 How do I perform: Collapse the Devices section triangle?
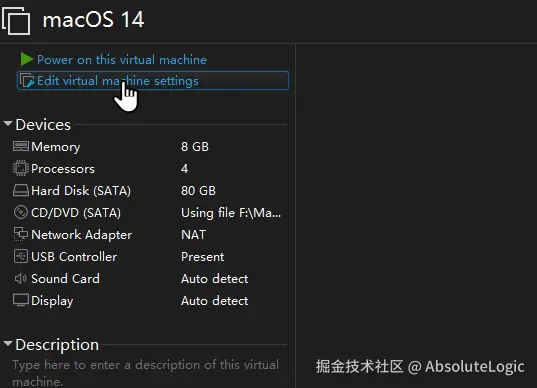(8, 124)
